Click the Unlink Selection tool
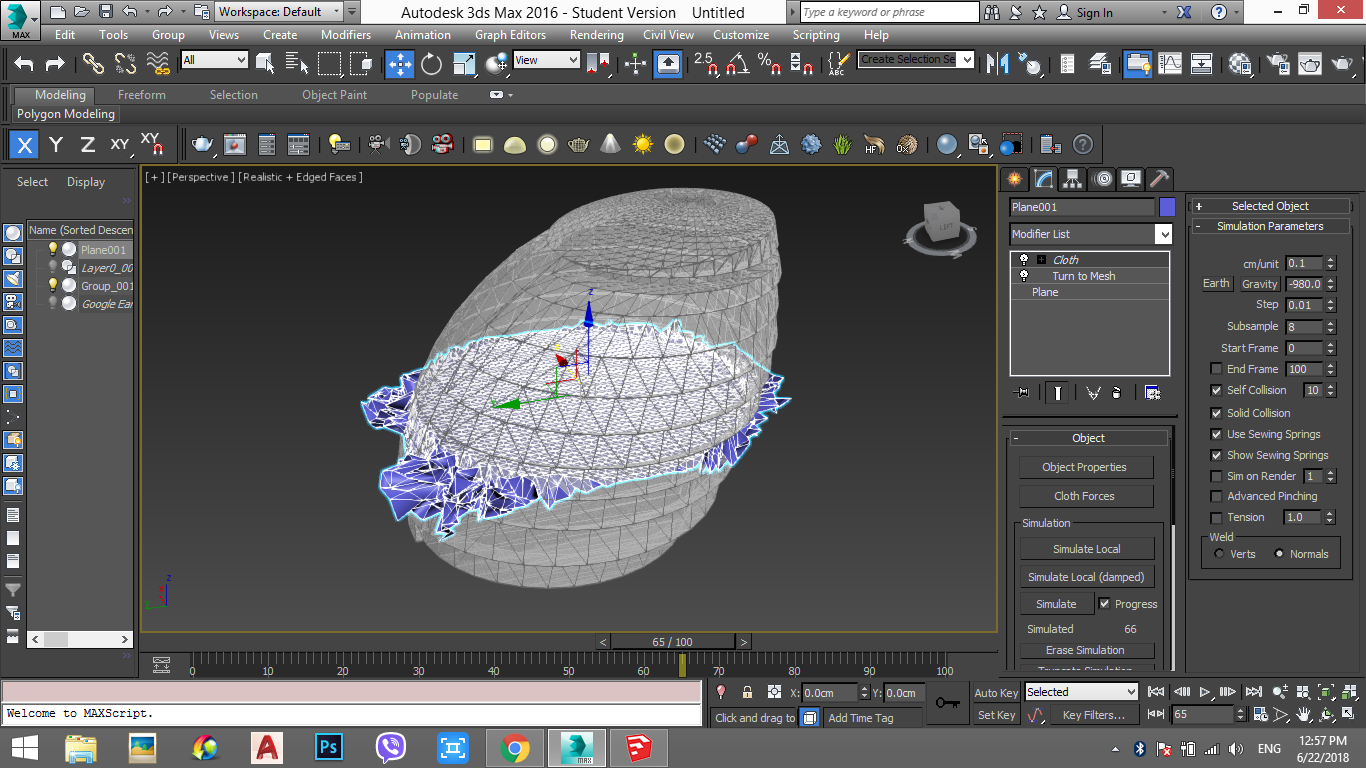Viewport: 1366px width, 768px height. click(x=125, y=64)
